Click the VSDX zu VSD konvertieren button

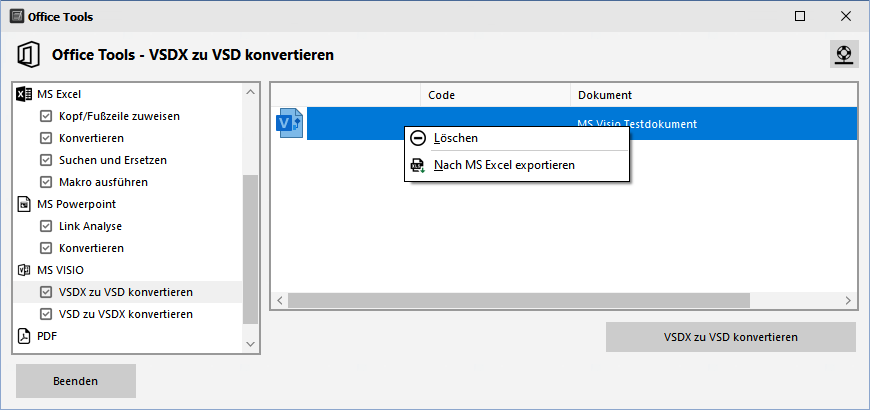point(731,337)
